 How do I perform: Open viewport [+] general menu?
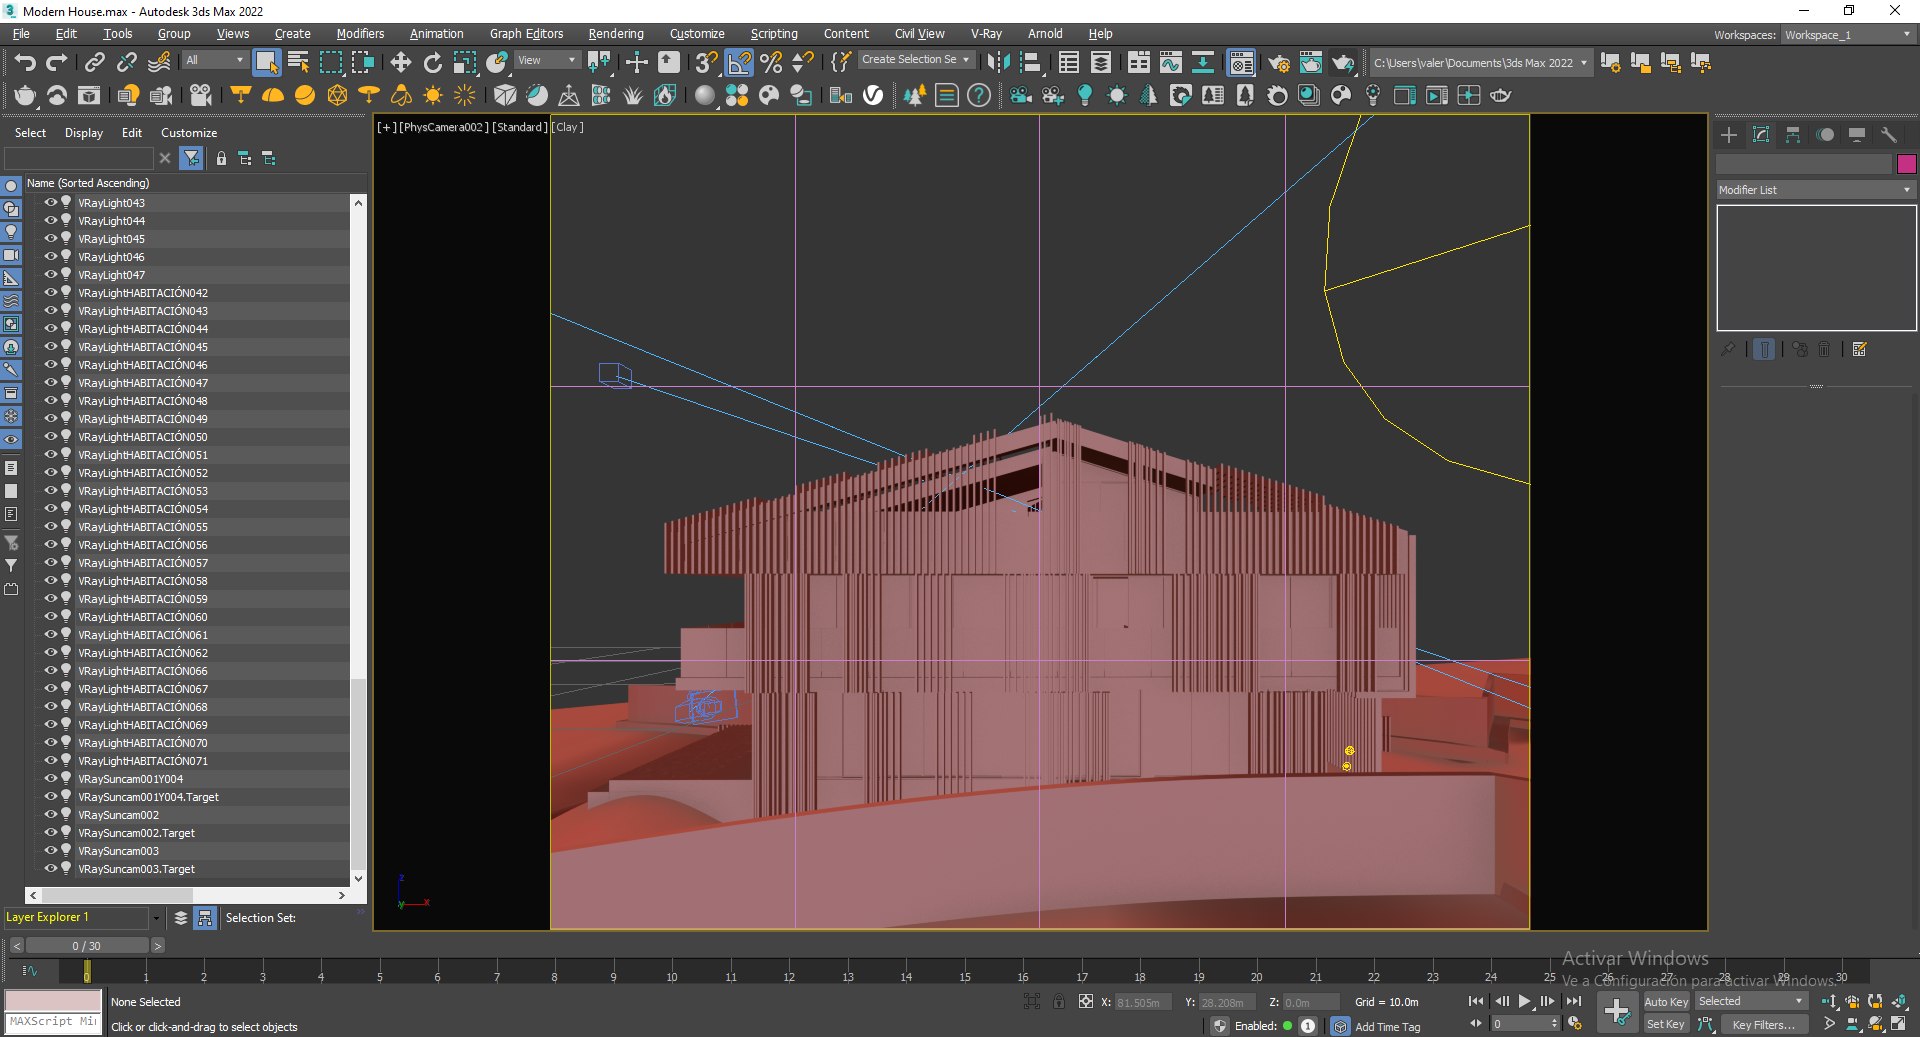tap(386, 127)
